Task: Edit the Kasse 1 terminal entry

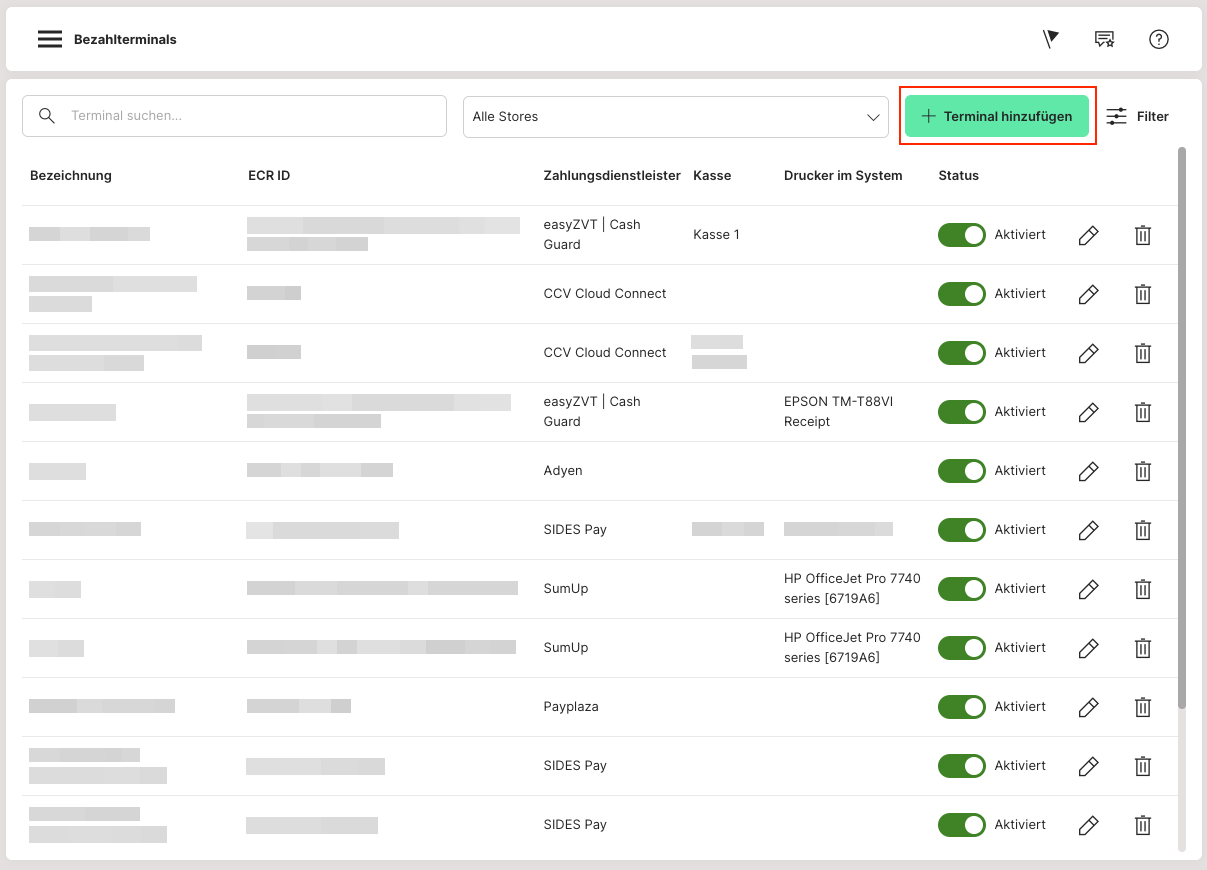Action: (x=1088, y=235)
